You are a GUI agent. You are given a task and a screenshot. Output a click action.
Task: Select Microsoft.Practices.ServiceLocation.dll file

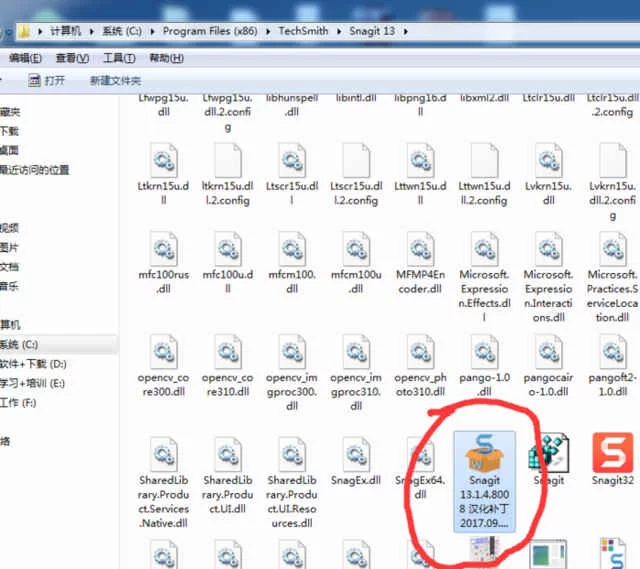pyautogui.click(x=612, y=278)
